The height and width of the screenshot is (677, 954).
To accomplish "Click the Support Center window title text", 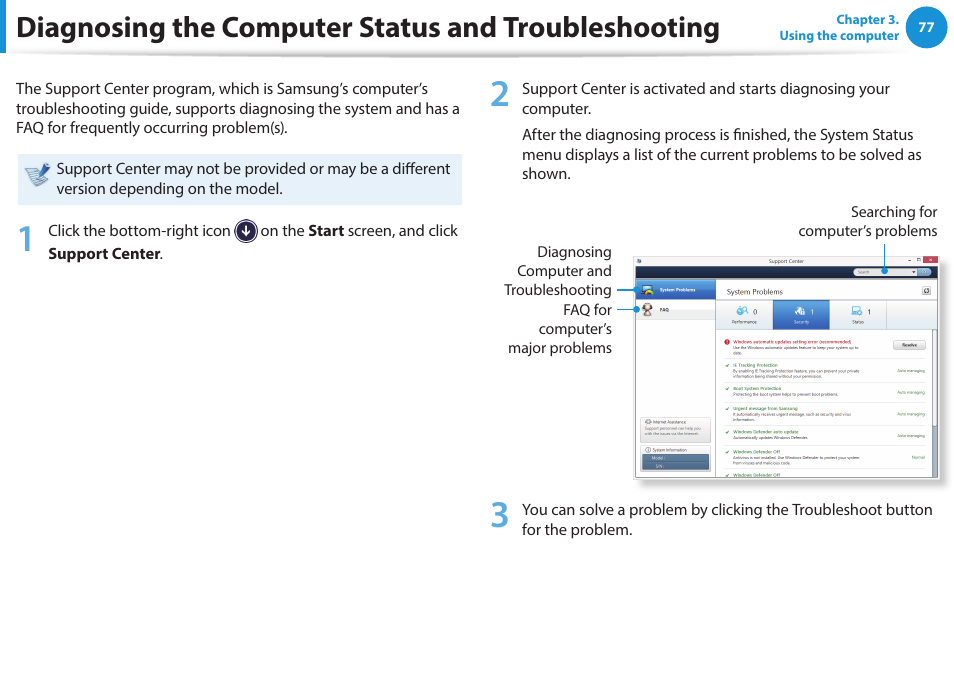I will tap(785, 261).
